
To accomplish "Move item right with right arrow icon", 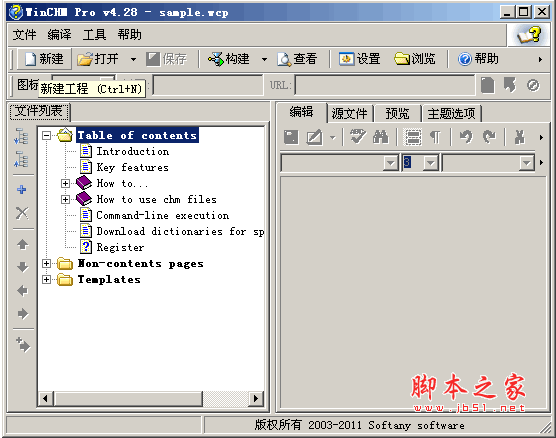I will 23,314.
